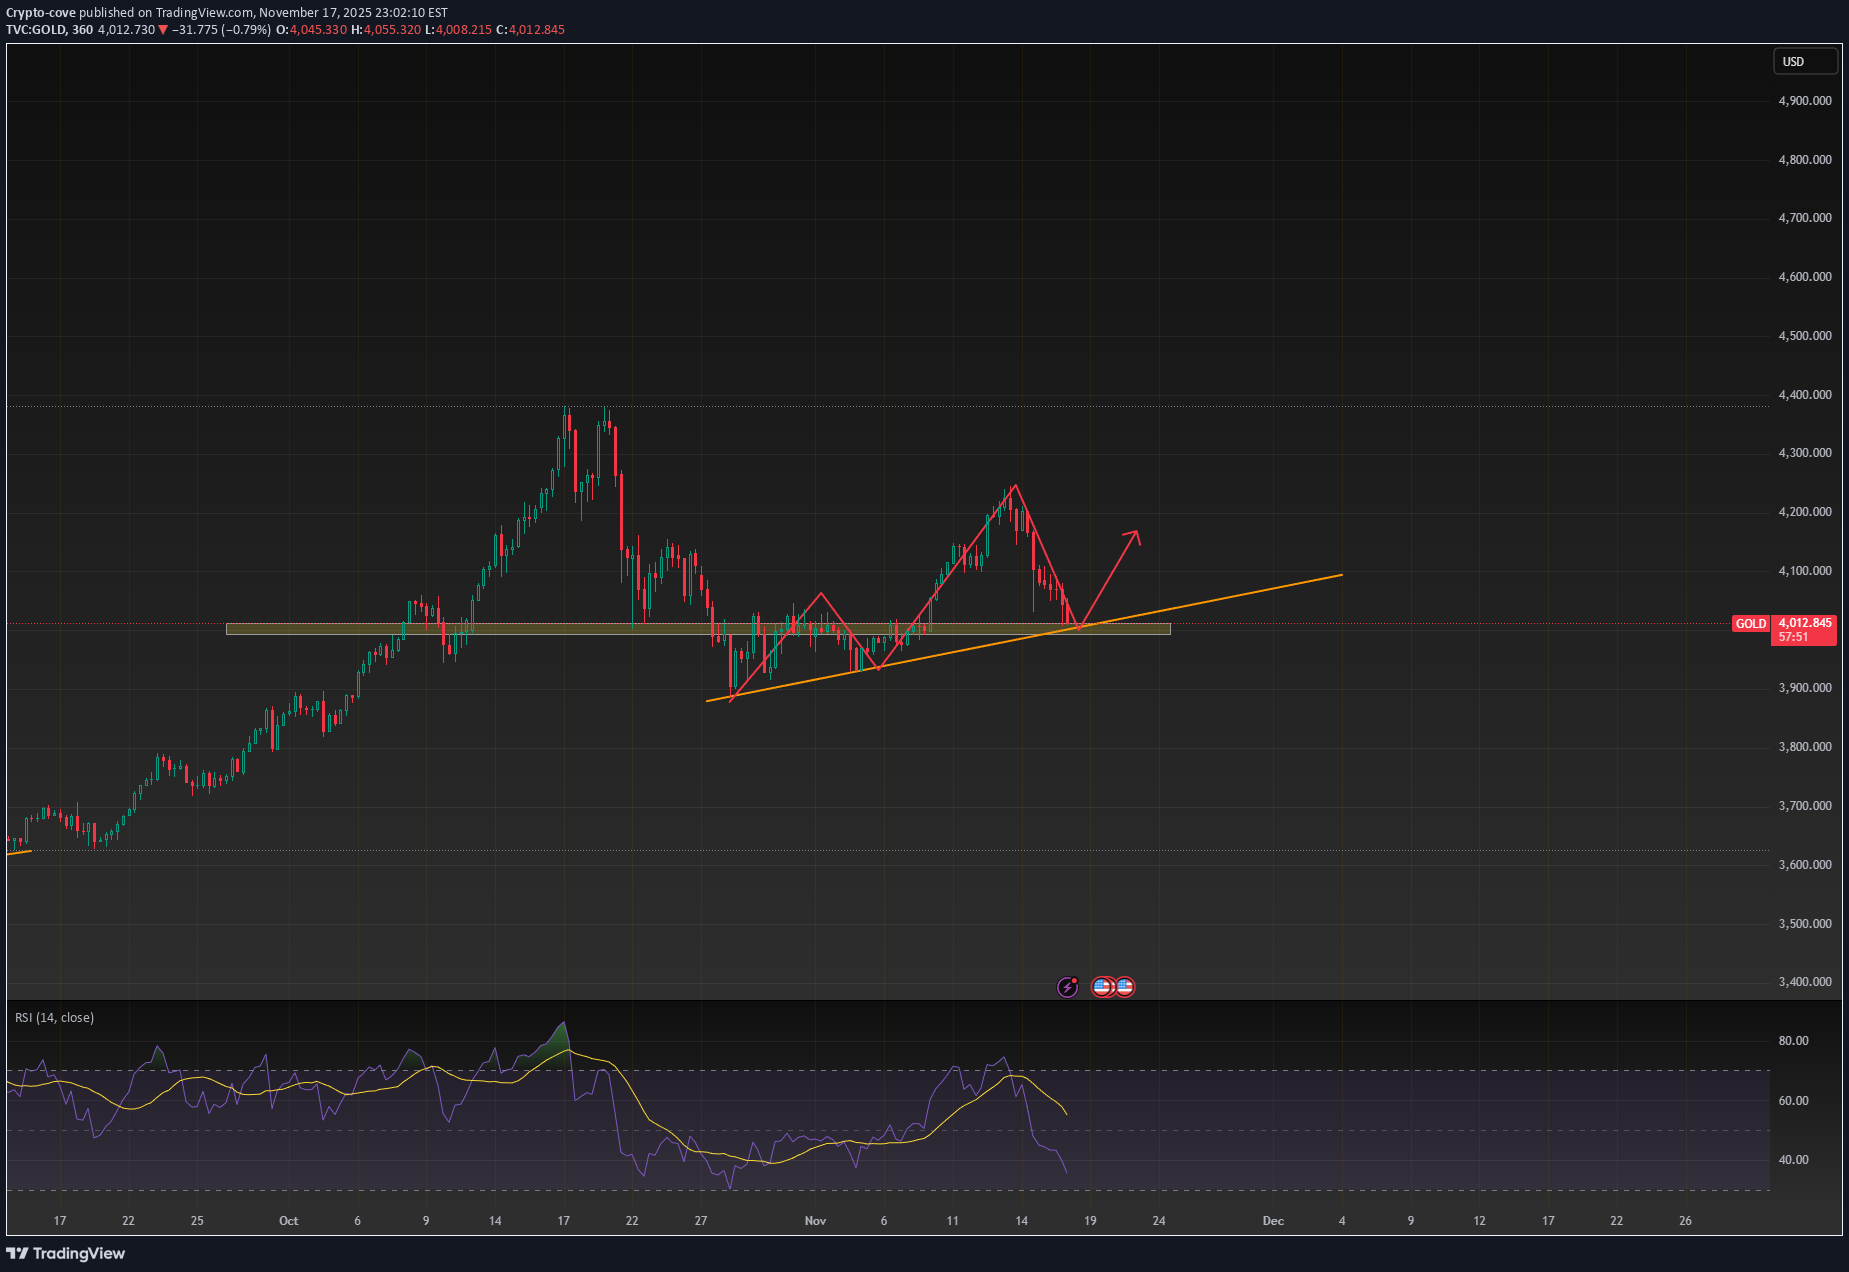Click the left US flag event marker
This screenshot has height=1272, width=1849.
click(1101, 987)
